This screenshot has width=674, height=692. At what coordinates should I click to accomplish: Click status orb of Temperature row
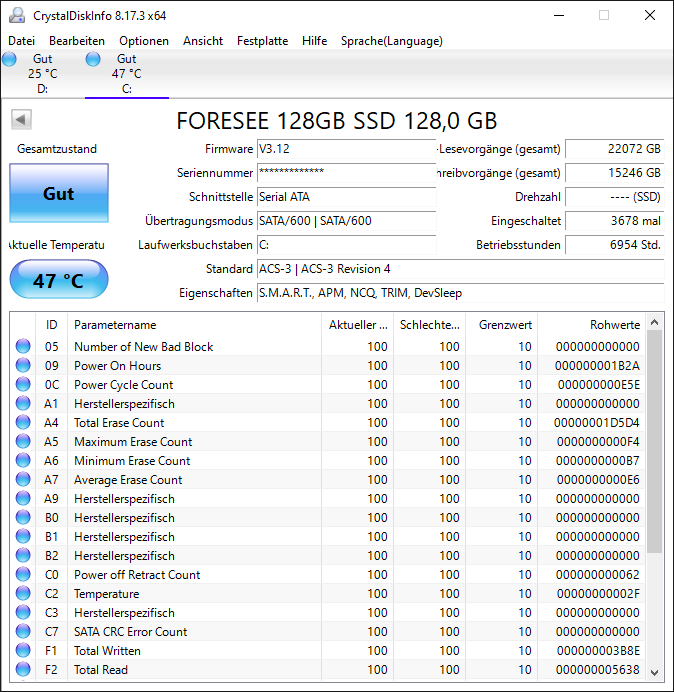(x=23, y=593)
